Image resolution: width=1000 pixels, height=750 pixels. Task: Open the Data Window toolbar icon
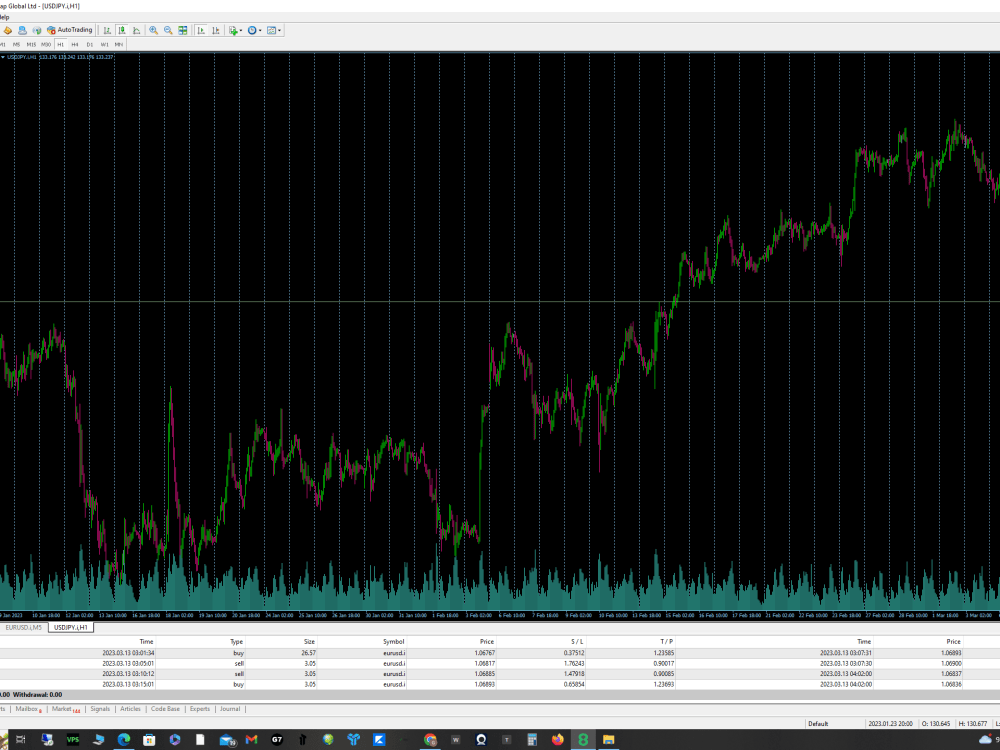coord(22,30)
